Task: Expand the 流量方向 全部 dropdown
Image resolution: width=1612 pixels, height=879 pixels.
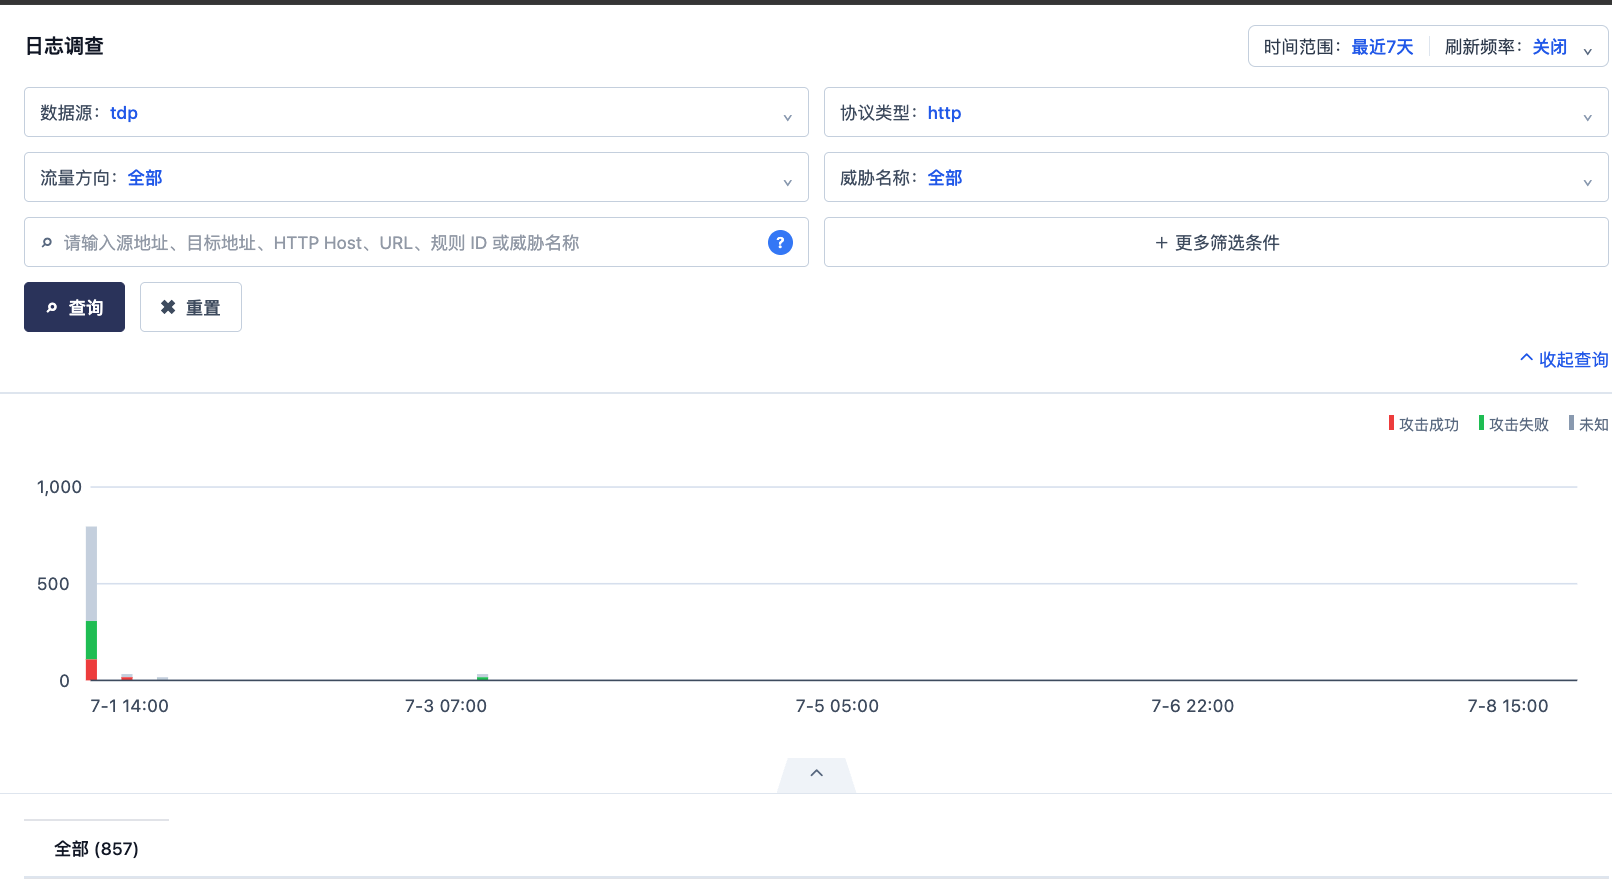Action: coord(416,177)
